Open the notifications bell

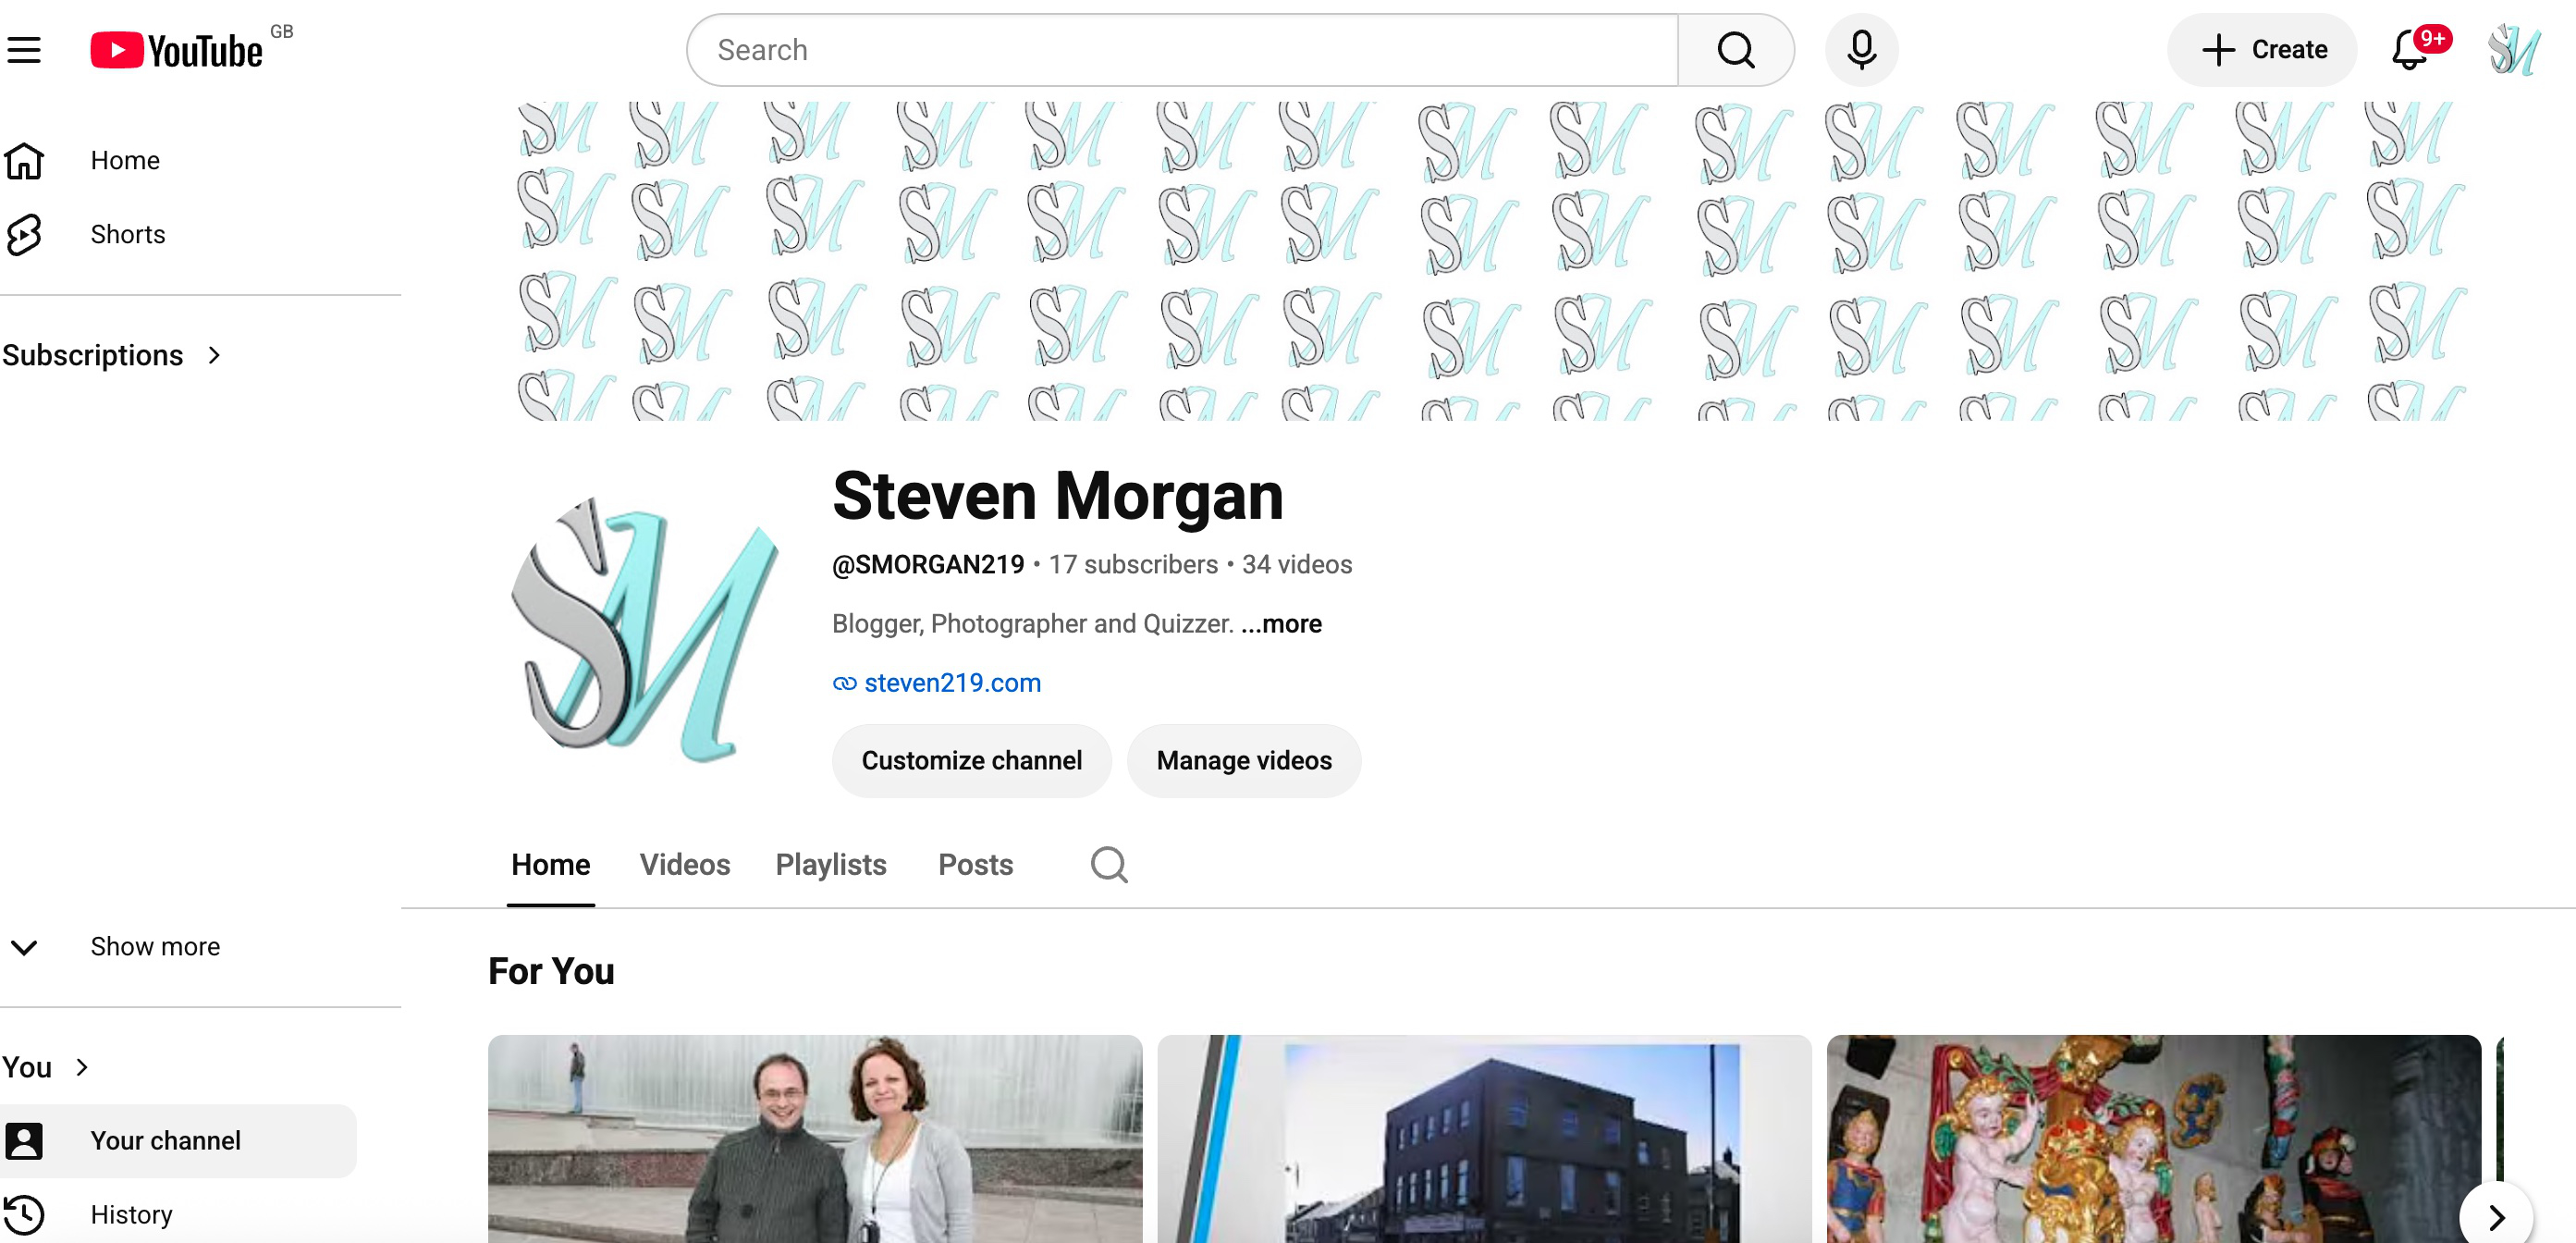pyautogui.click(x=2410, y=50)
